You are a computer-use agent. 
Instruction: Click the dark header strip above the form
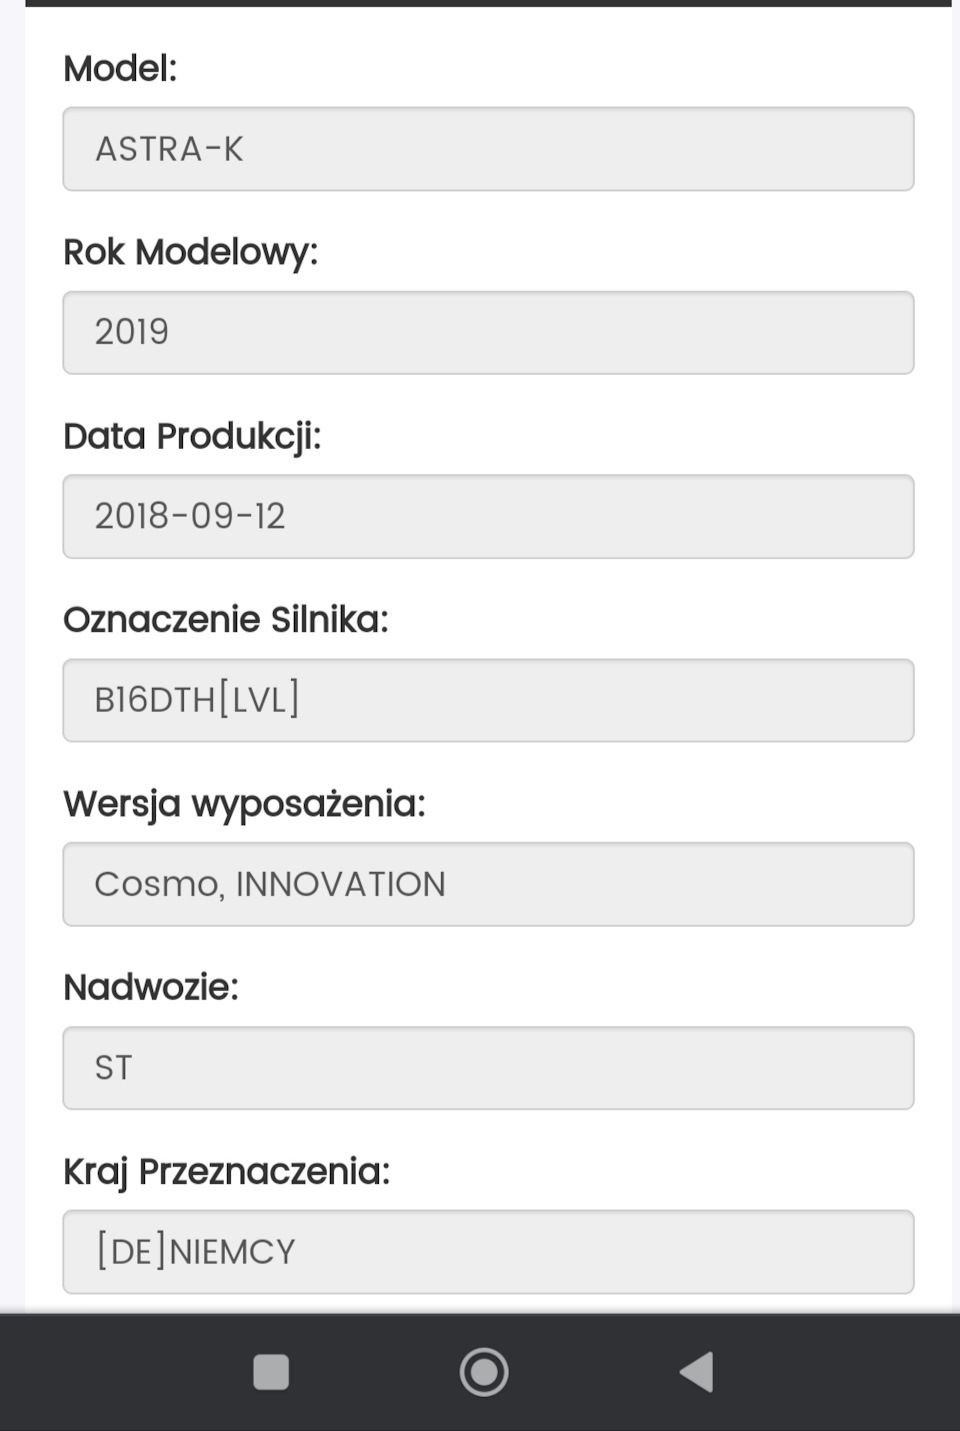[488, 3]
